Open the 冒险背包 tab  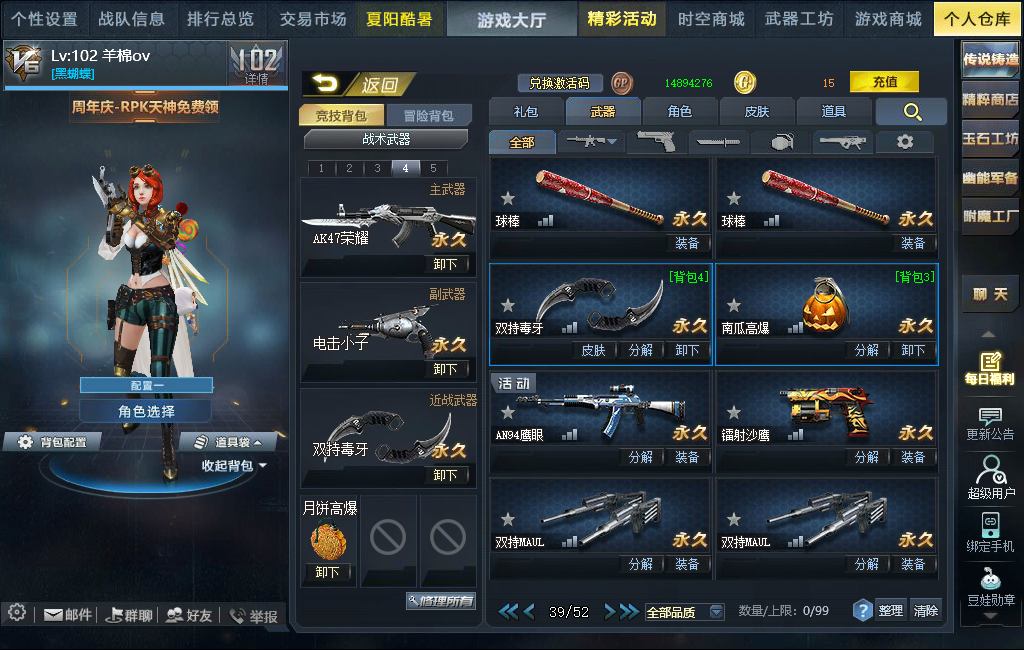428,116
